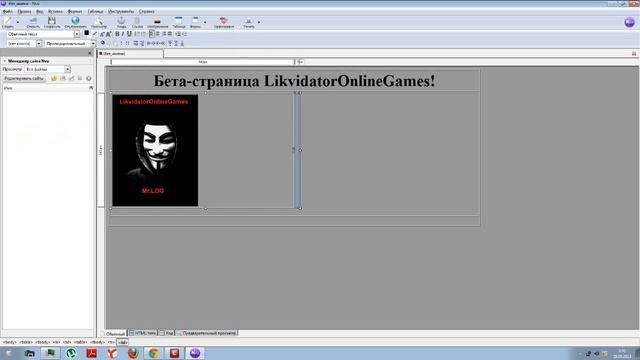Click the Просмотр (Browse) toolbar icon
The height and width of the screenshot is (360, 640).
(99, 22)
